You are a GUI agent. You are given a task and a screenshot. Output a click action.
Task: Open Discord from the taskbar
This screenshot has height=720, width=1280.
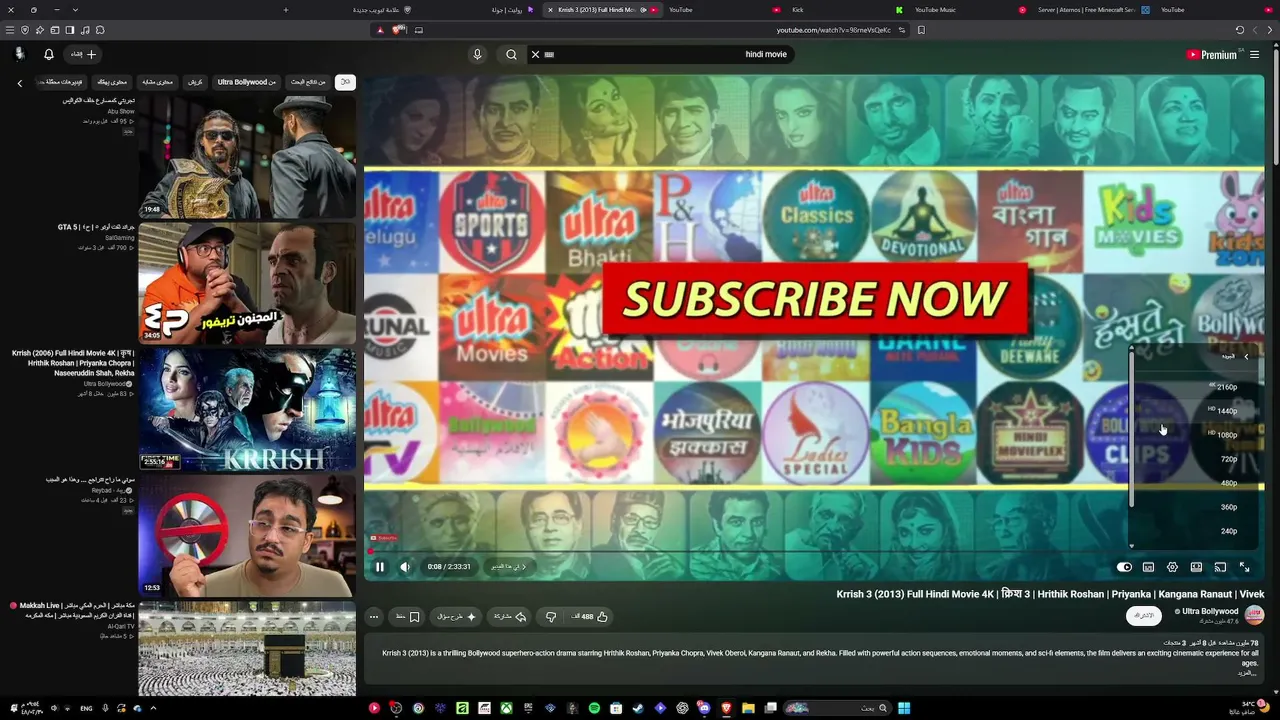tap(704, 708)
